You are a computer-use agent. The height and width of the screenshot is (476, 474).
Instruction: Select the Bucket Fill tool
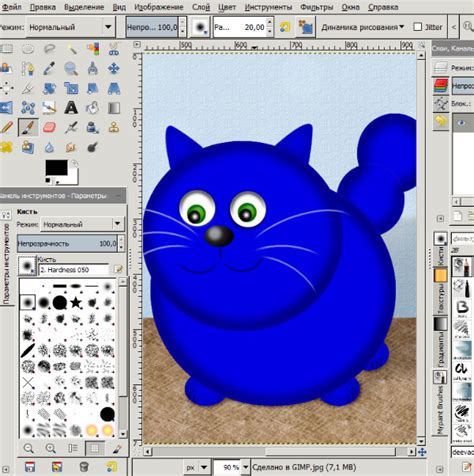click(x=93, y=108)
